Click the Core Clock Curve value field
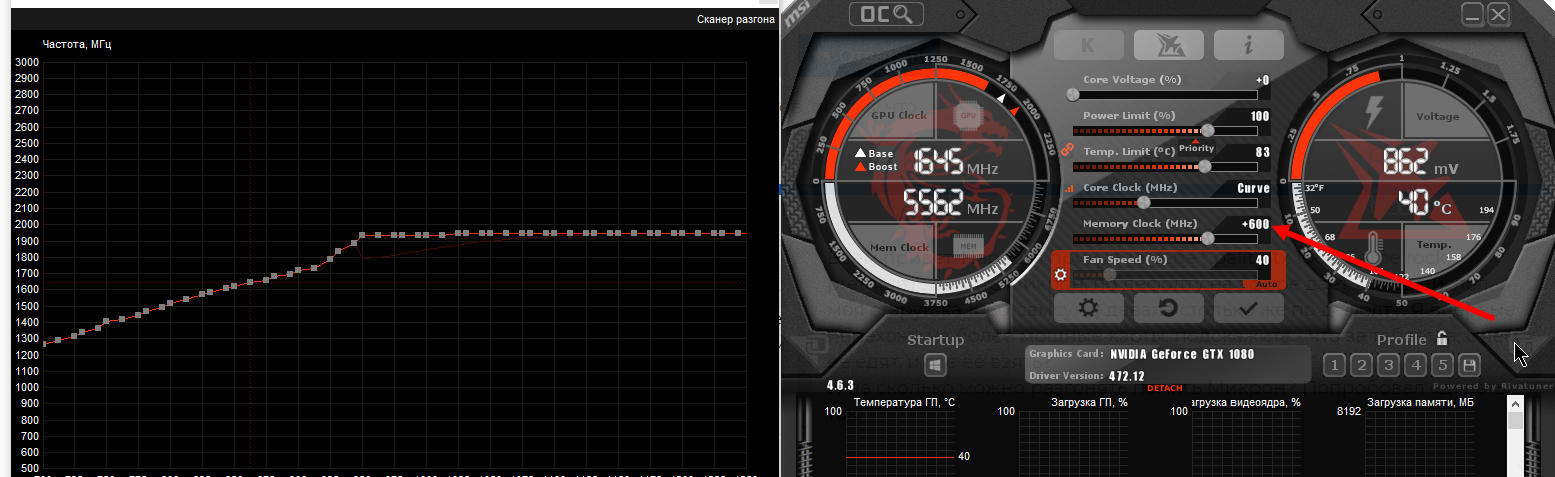This screenshot has height=477, width=1555. (1253, 188)
